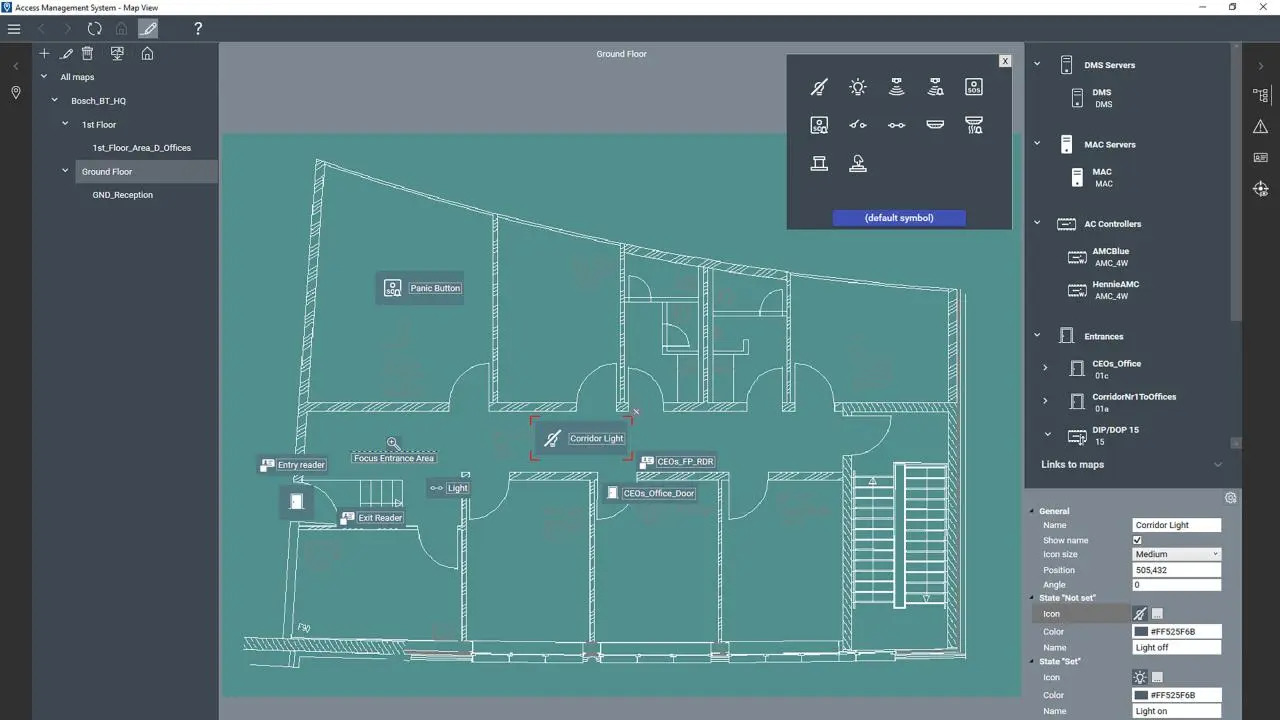This screenshot has height=720, width=1280.
Task: Browse icon for State Not set
Action: (1157, 614)
